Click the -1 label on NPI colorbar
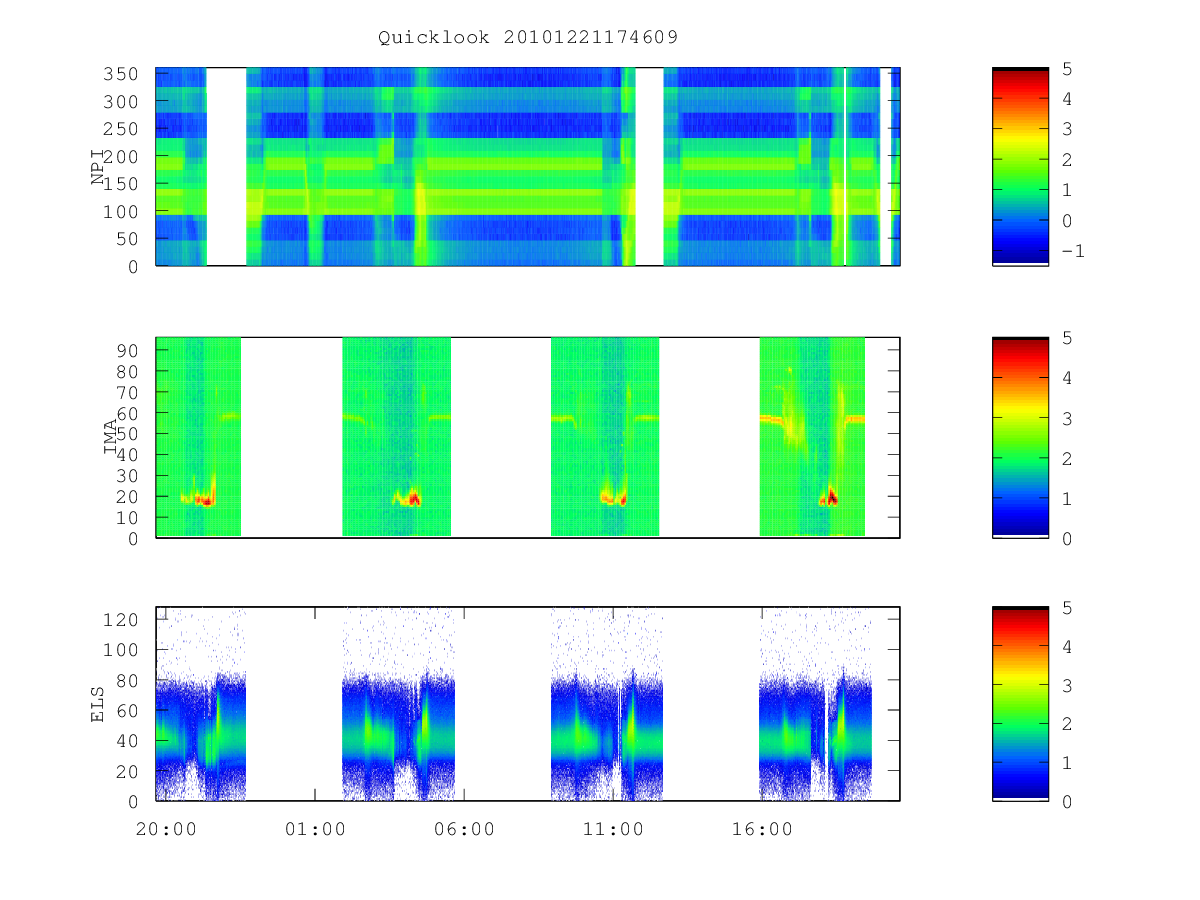This screenshot has height=900, width=1200. (x=1072, y=251)
